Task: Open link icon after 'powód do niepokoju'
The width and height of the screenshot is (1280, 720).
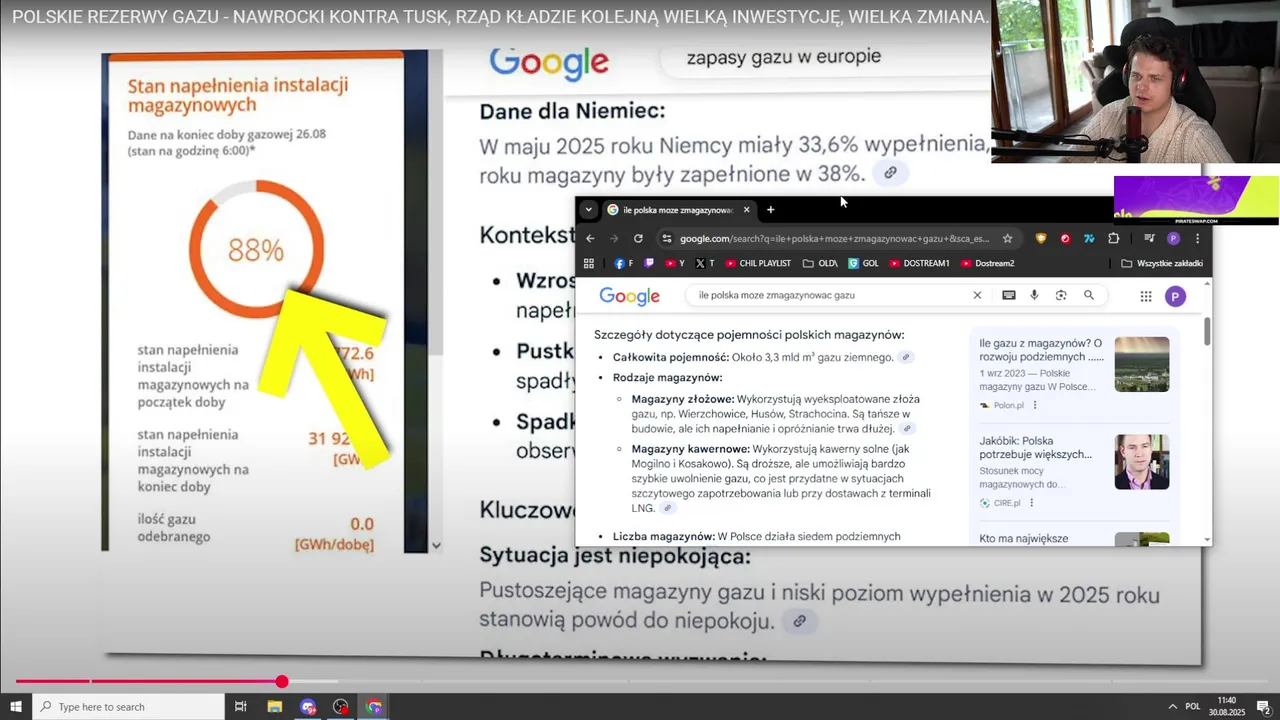Action: (x=799, y=621)
